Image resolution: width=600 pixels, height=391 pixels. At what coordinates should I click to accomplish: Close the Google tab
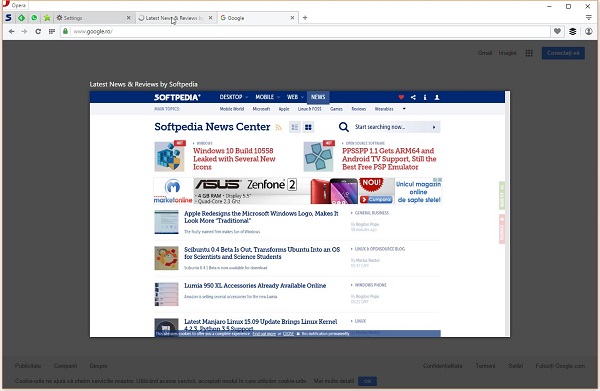point(292,18)
